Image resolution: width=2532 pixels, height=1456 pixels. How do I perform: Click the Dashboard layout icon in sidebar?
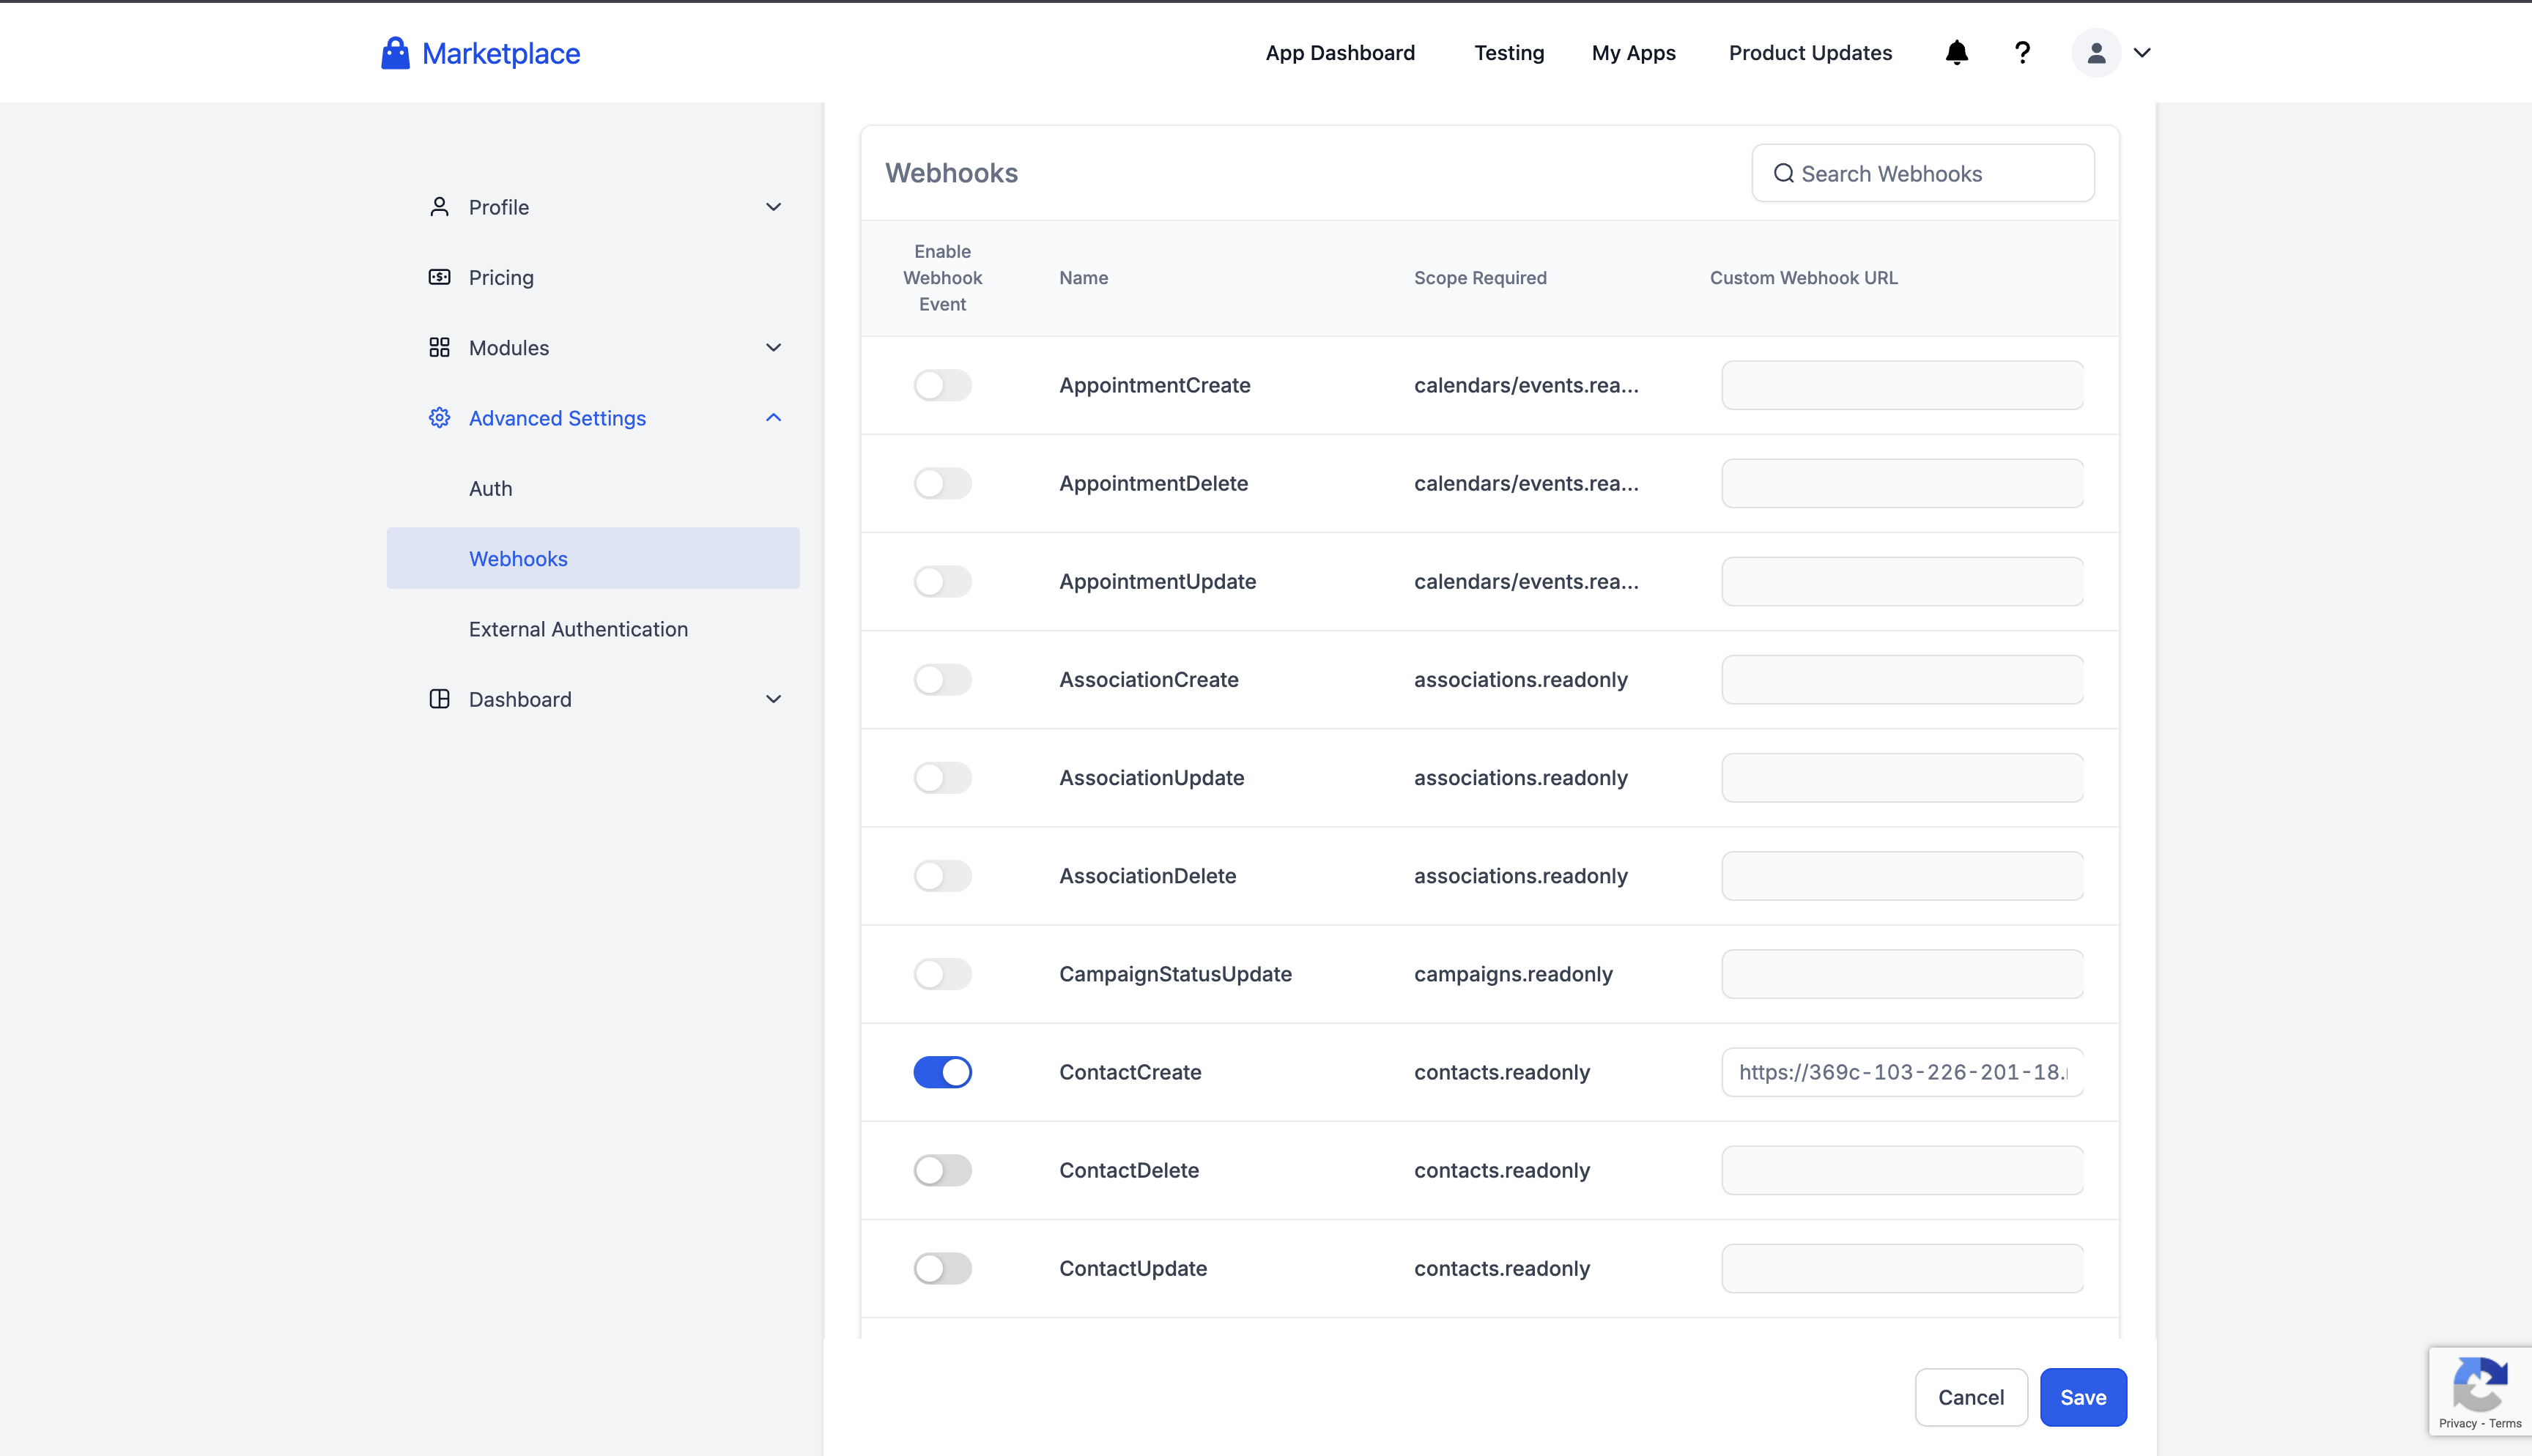(x=439, y=699)
